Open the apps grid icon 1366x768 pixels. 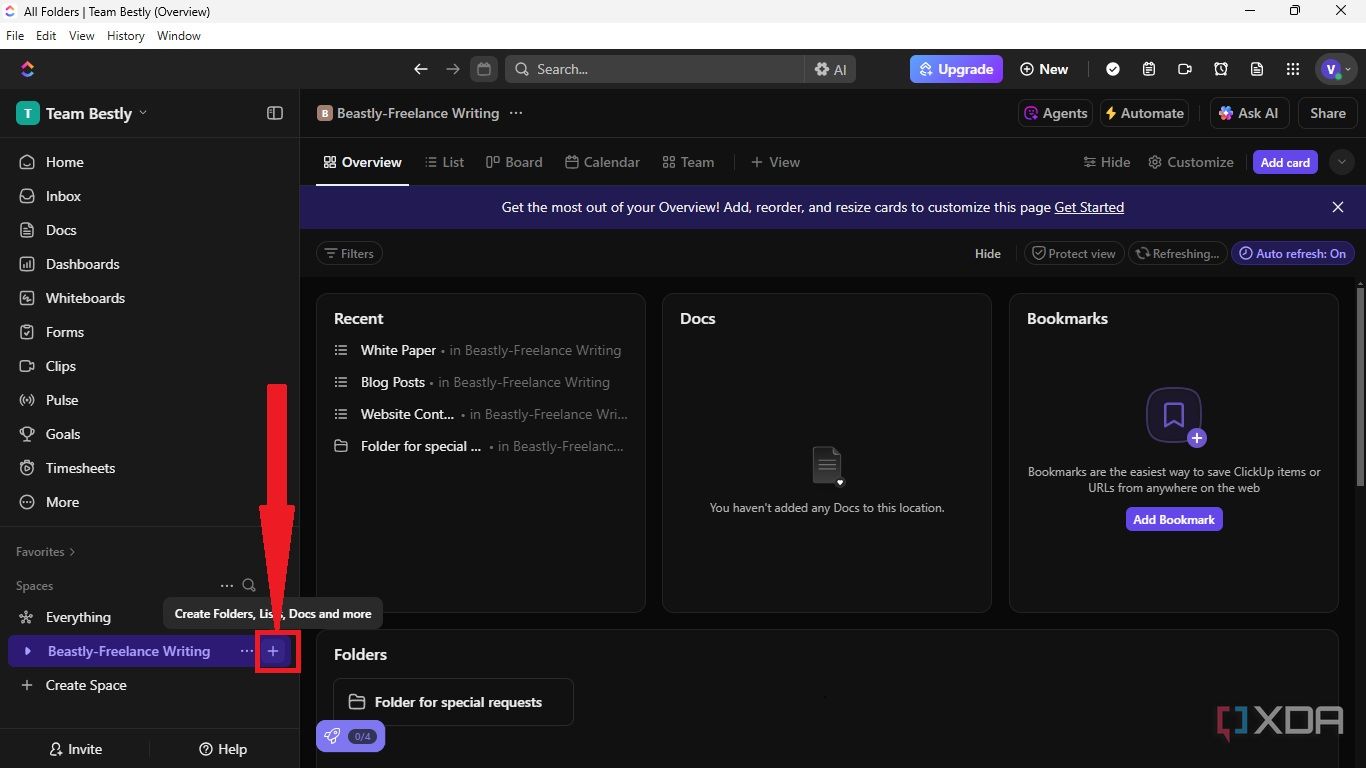[x=1293, y=69]
